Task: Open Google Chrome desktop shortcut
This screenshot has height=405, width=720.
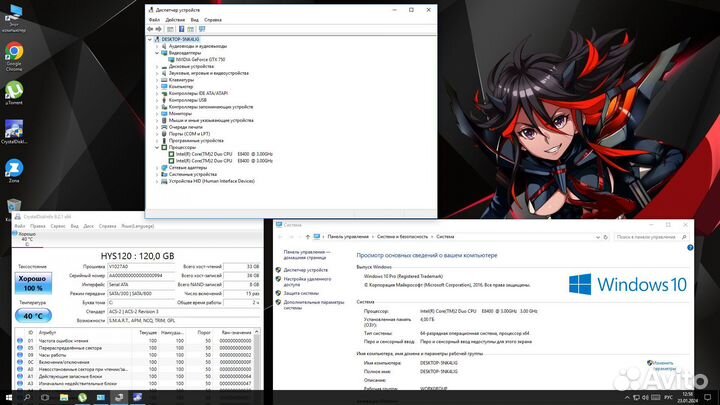Action: 14,53
